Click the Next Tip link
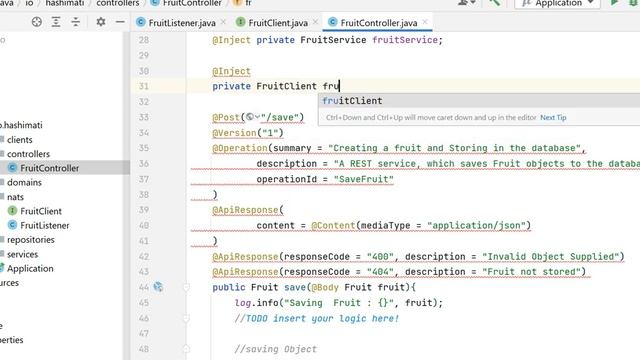The width and height of the screenshot is (640, 360). (553, 118)
